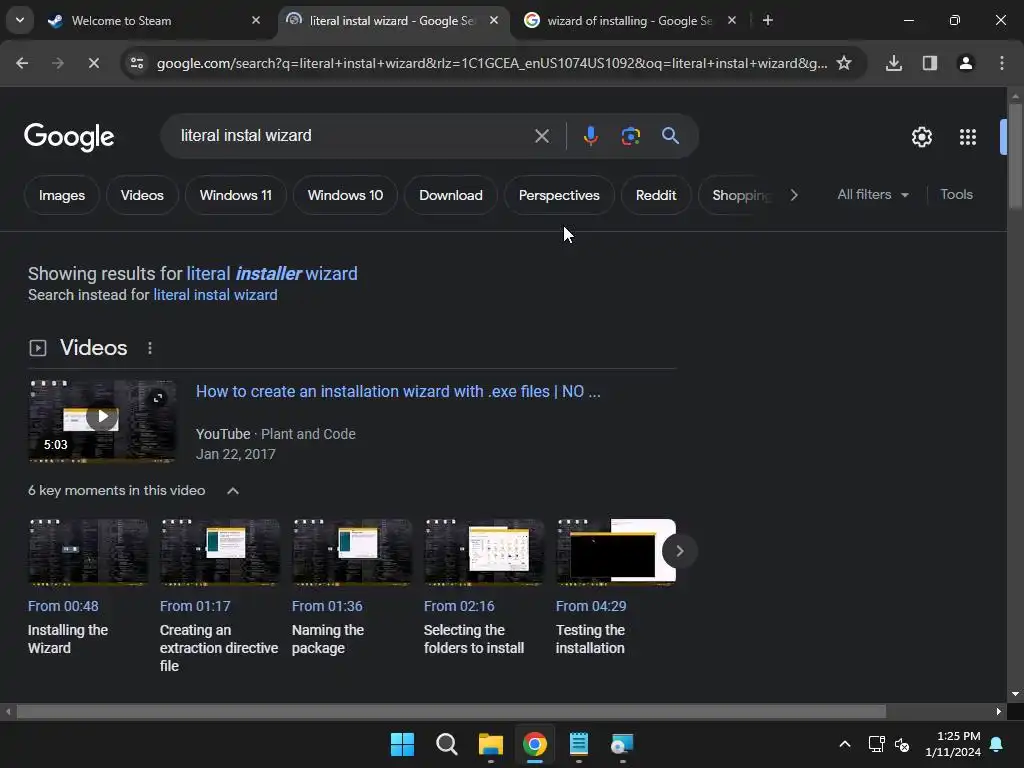1024x768 pixels.
Task: Open From 04:29 Testing the installation thumbnail
Action: [x=616, y=552]
